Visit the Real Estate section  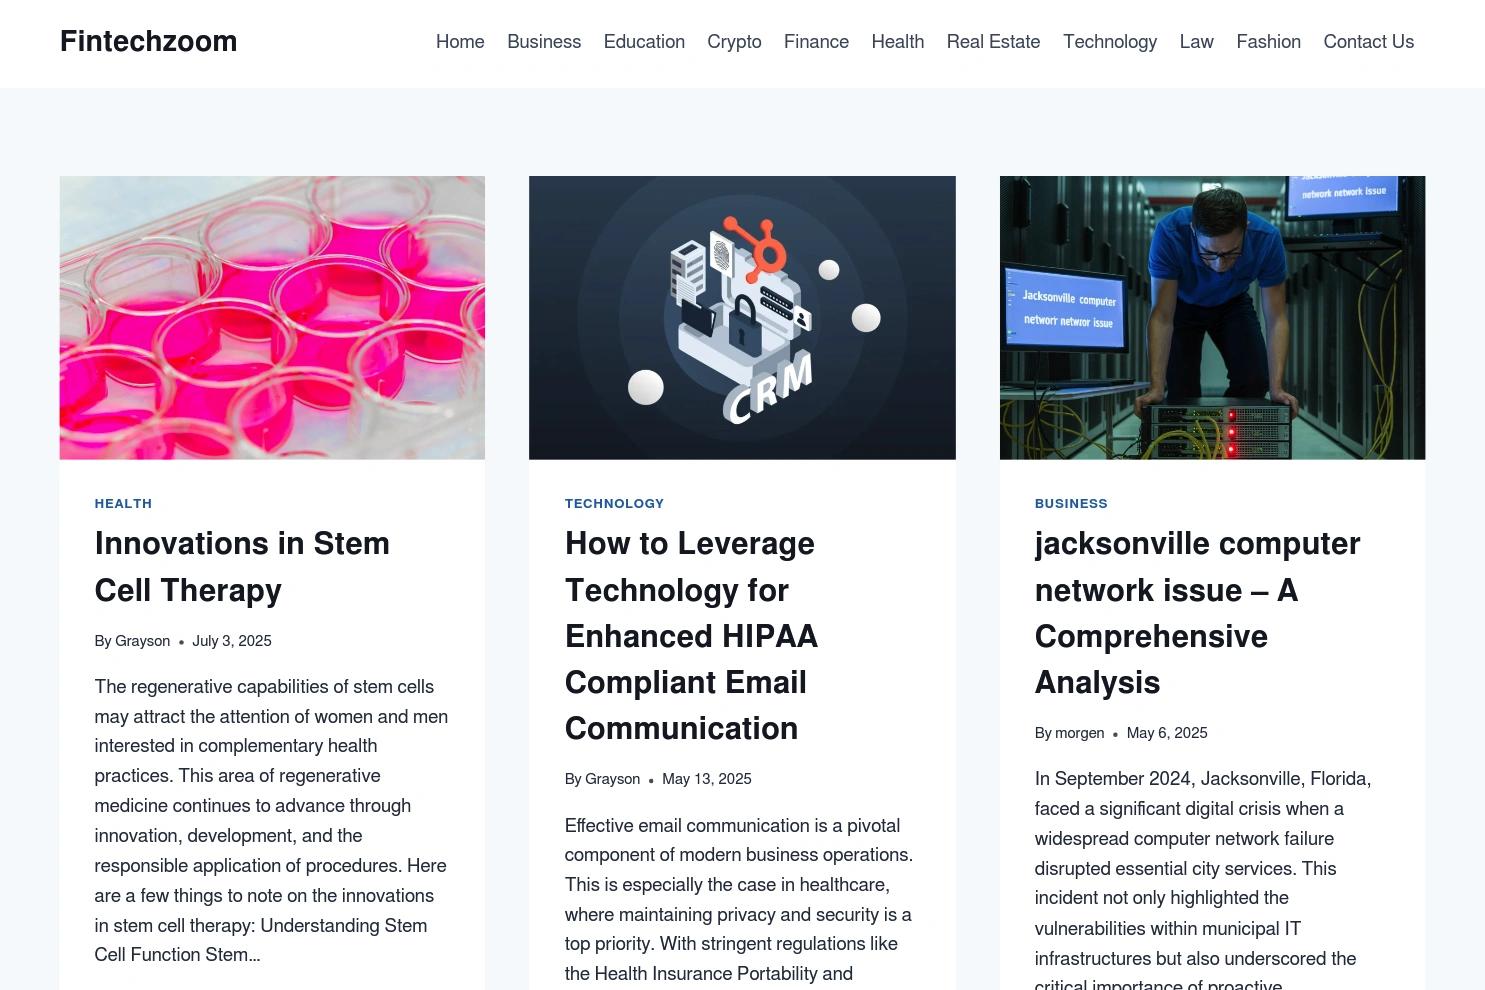coord(993,42)
